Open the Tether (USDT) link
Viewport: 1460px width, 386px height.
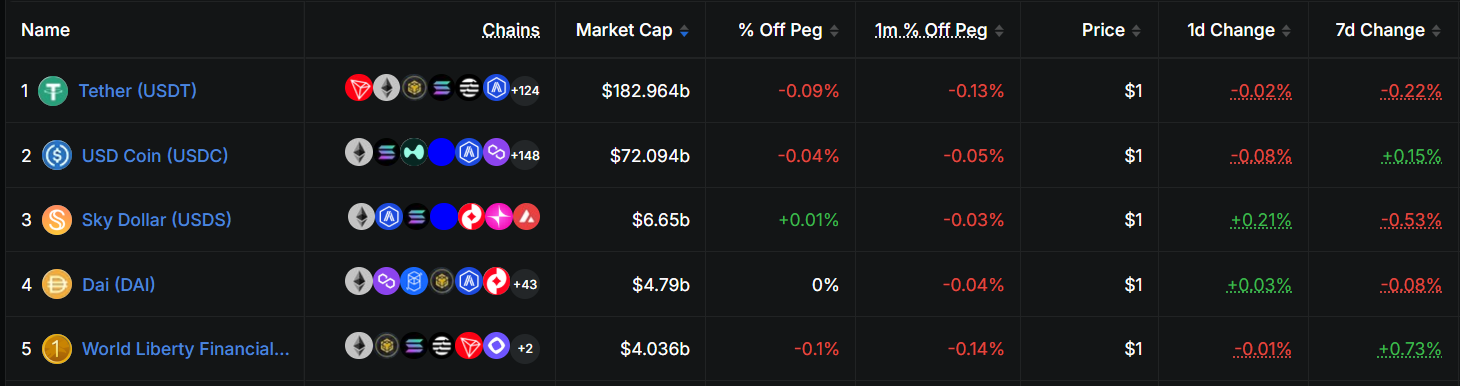click(x=138, y=91)
